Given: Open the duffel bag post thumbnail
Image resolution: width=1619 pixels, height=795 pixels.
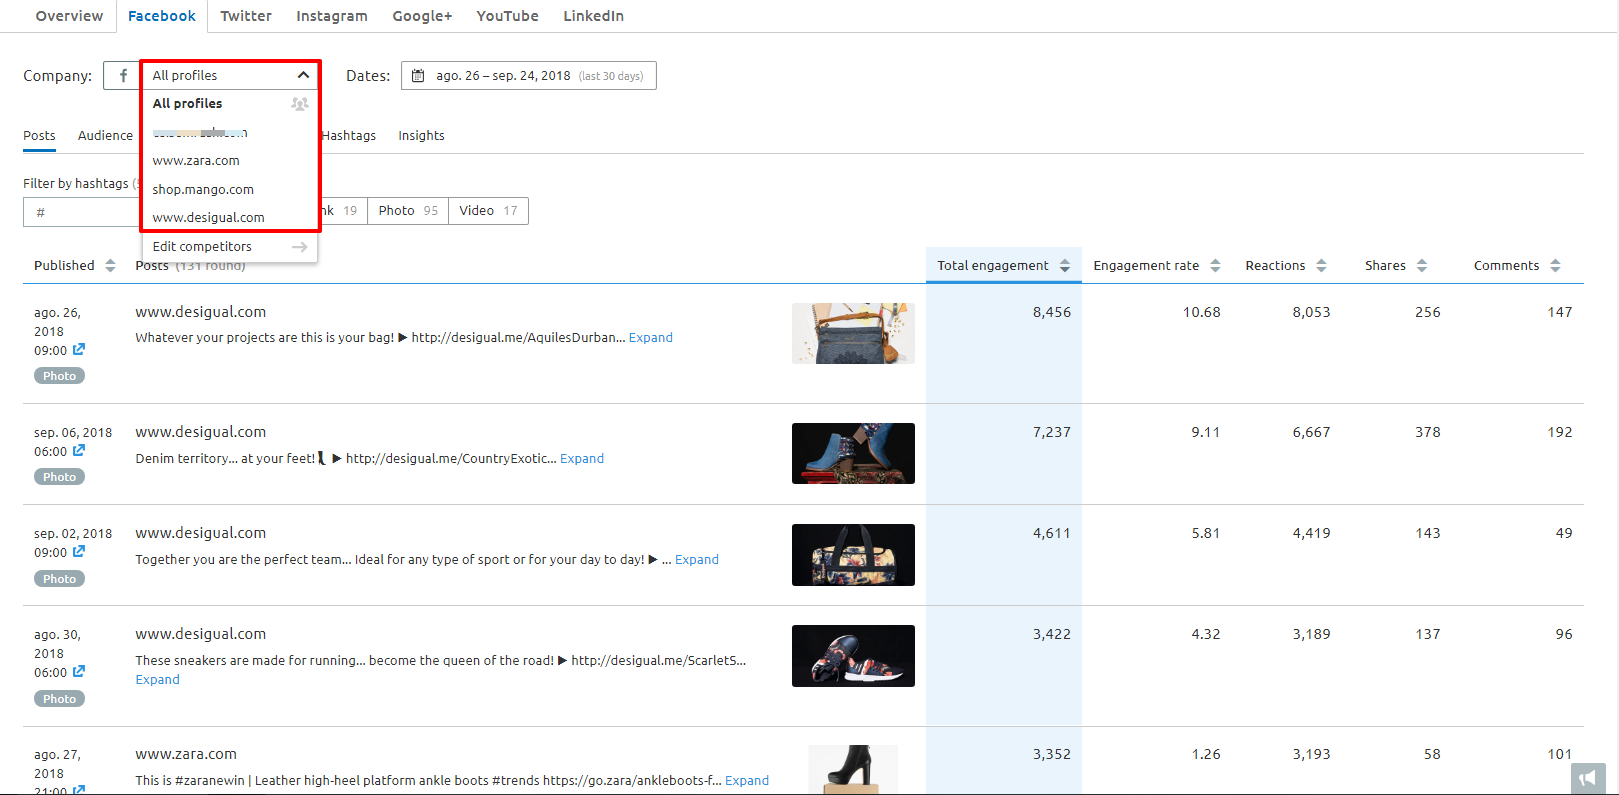Looking at the screenshot, I should pyautogui.click(x=853, y=555).
